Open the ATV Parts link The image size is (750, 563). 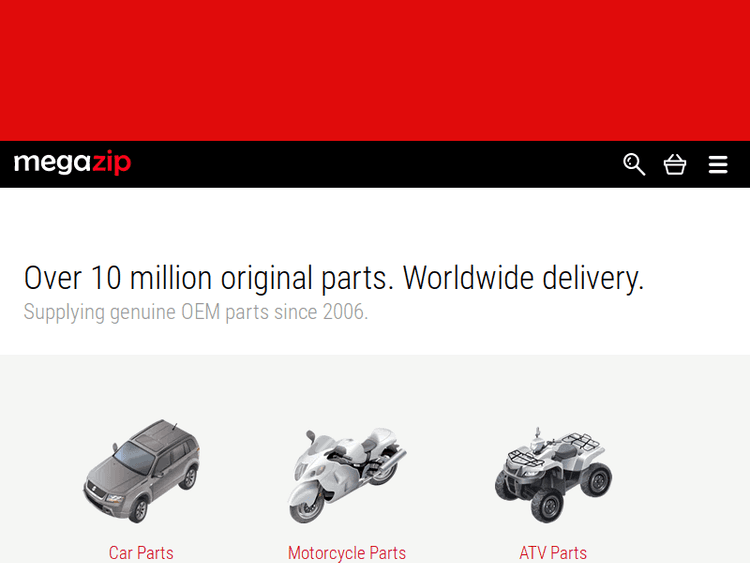click(553, 553)
